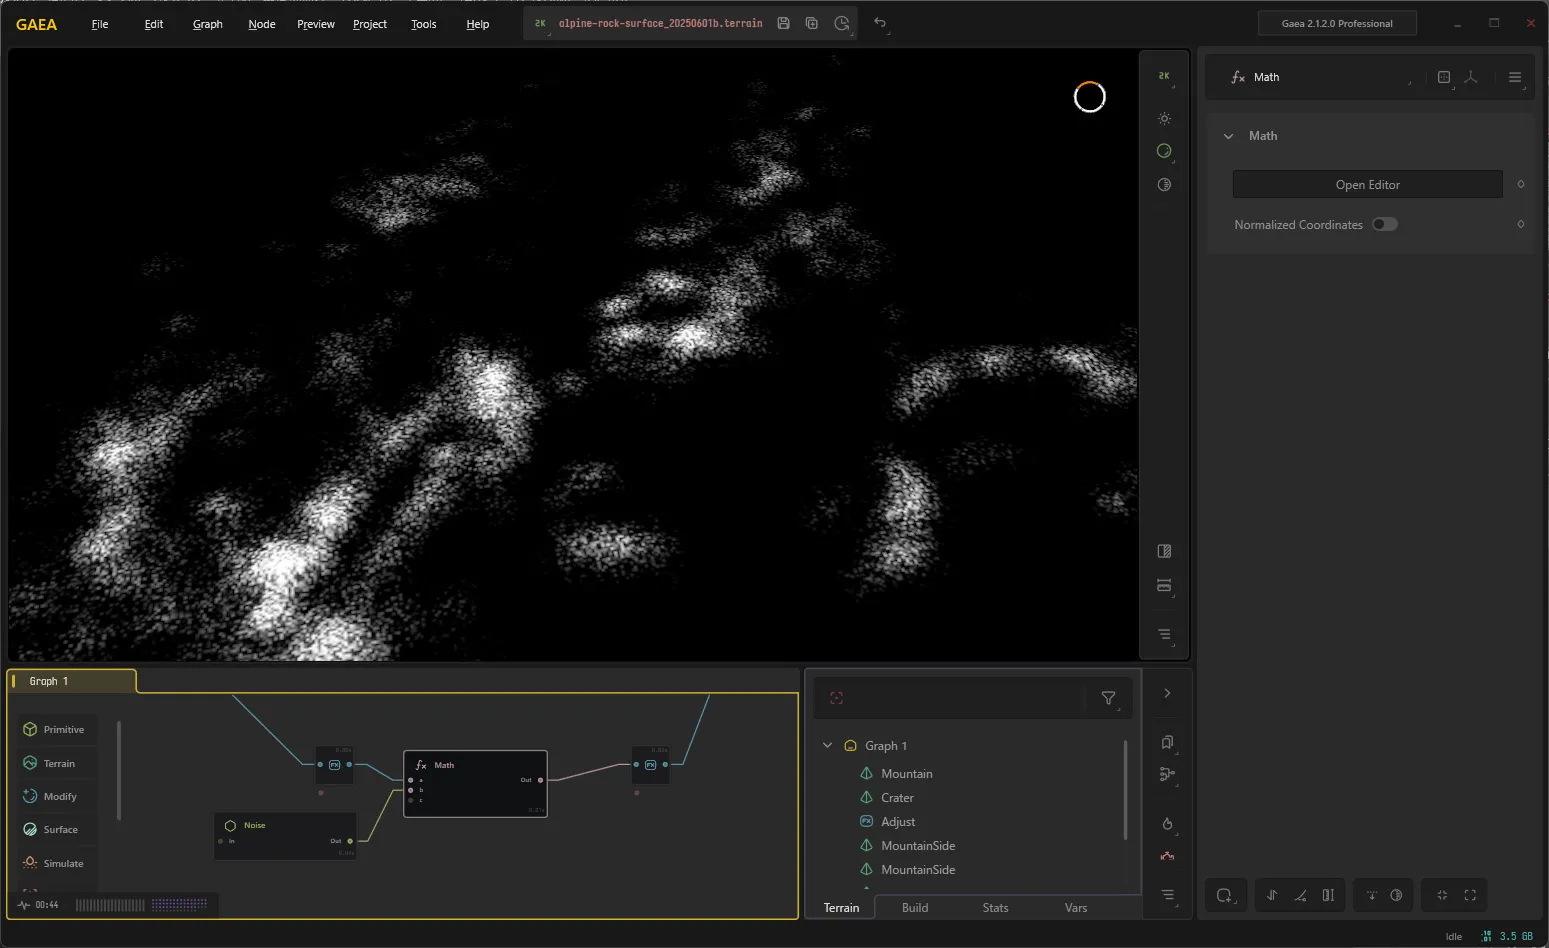Click the split-columns icon in the bottom toolbar
This screenshot has height=948, width=1549.
coord(1328,895)
